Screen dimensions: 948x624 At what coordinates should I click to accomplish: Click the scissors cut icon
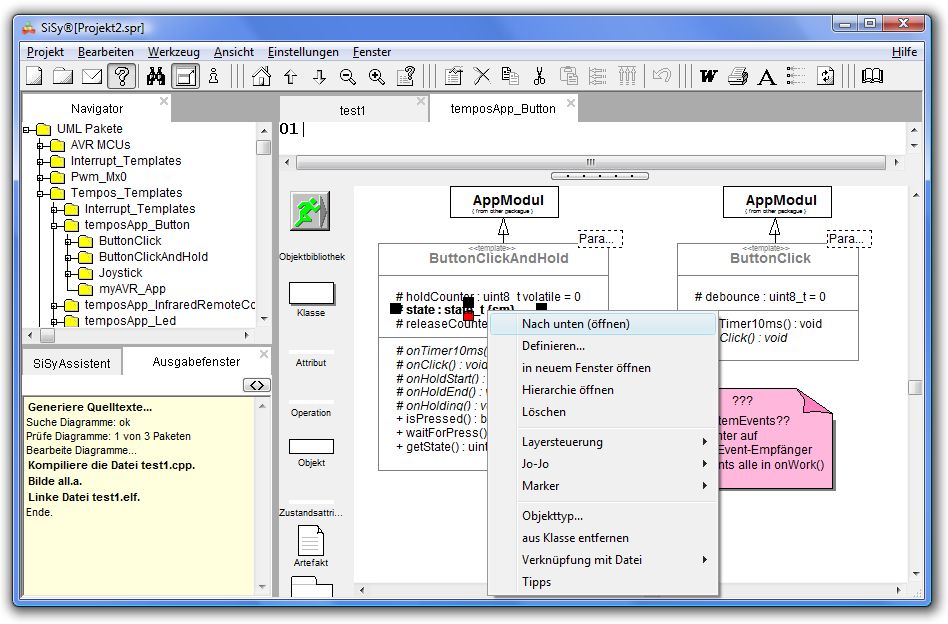point(539,76)
